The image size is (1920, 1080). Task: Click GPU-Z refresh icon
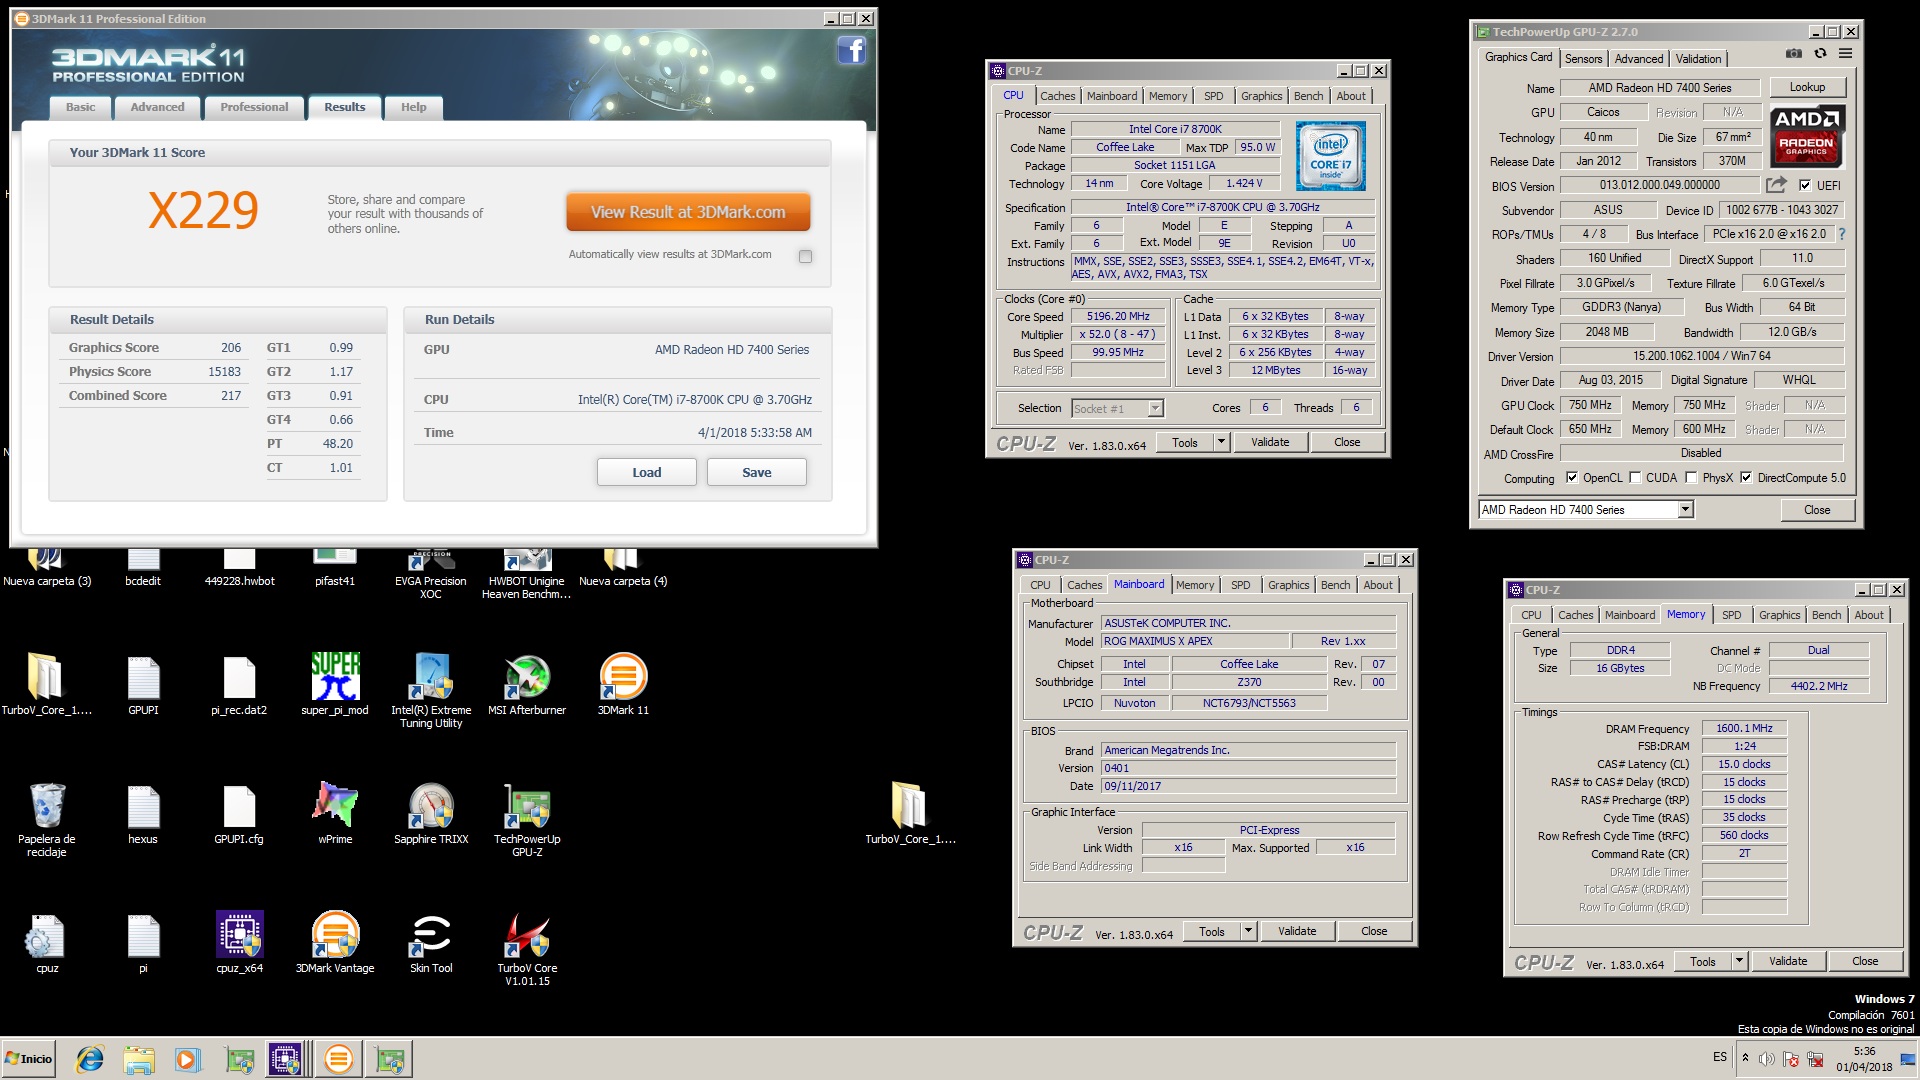coord(1820,54)
